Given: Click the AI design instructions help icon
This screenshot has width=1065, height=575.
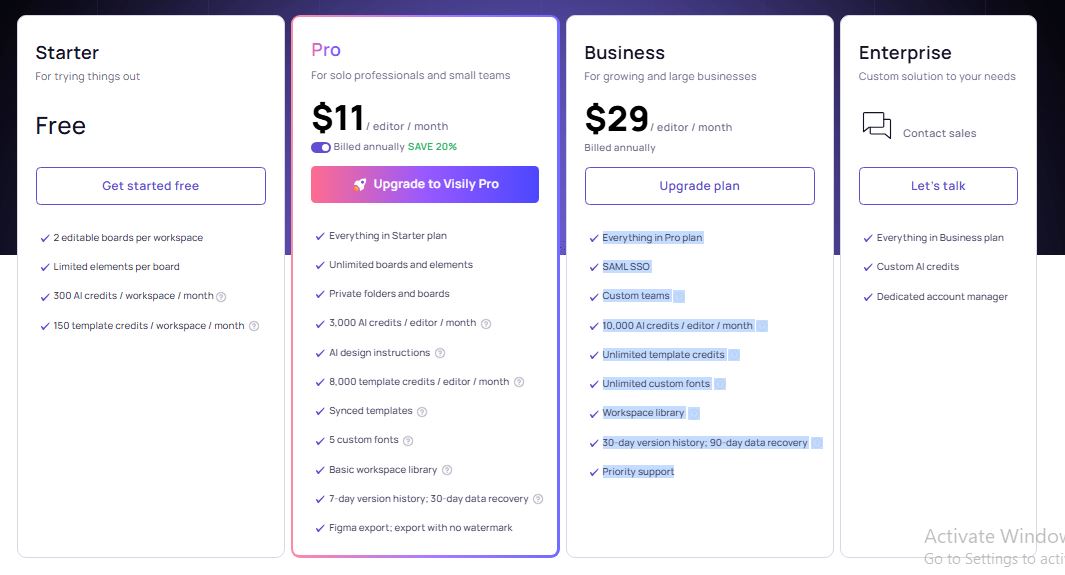Looking at the screenshot, I should pyautogui.click(x=440, y=353).
